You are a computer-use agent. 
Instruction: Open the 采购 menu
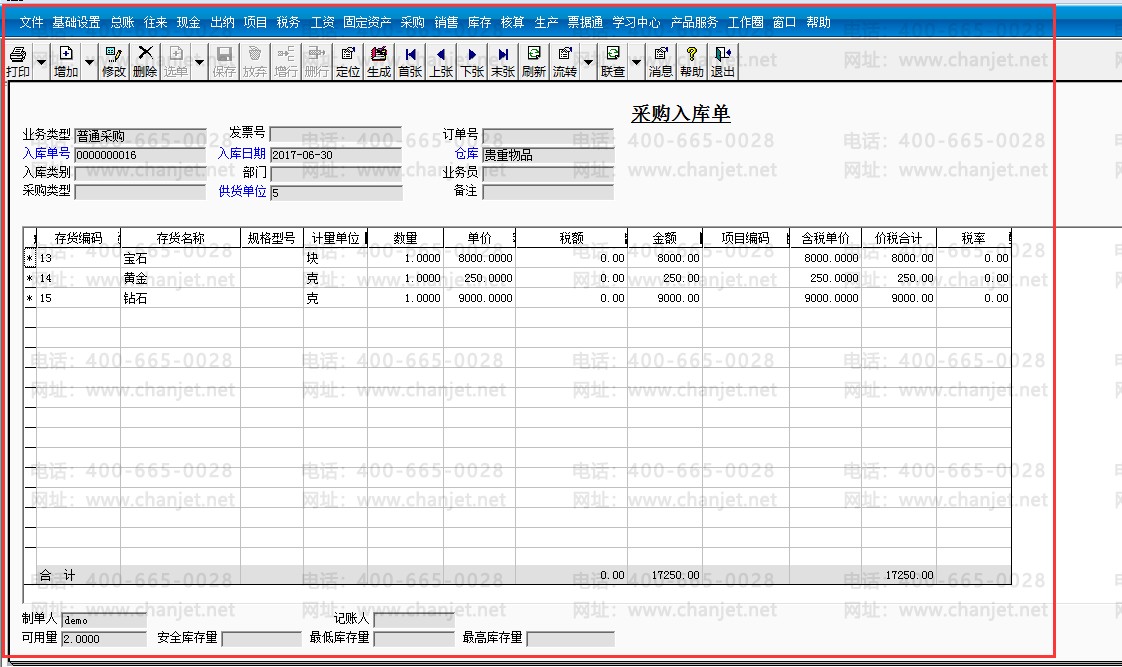412,22
